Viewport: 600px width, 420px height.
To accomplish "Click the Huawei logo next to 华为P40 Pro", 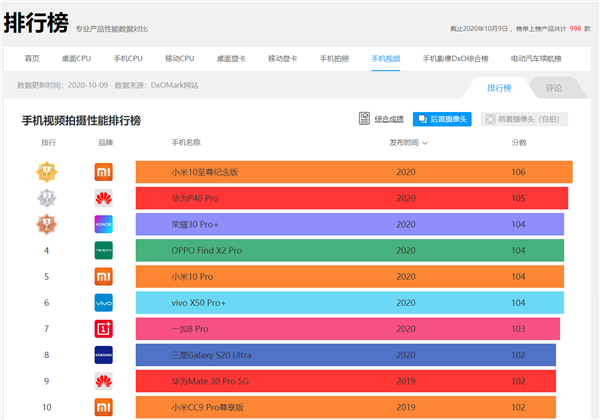I will point(104,198).
